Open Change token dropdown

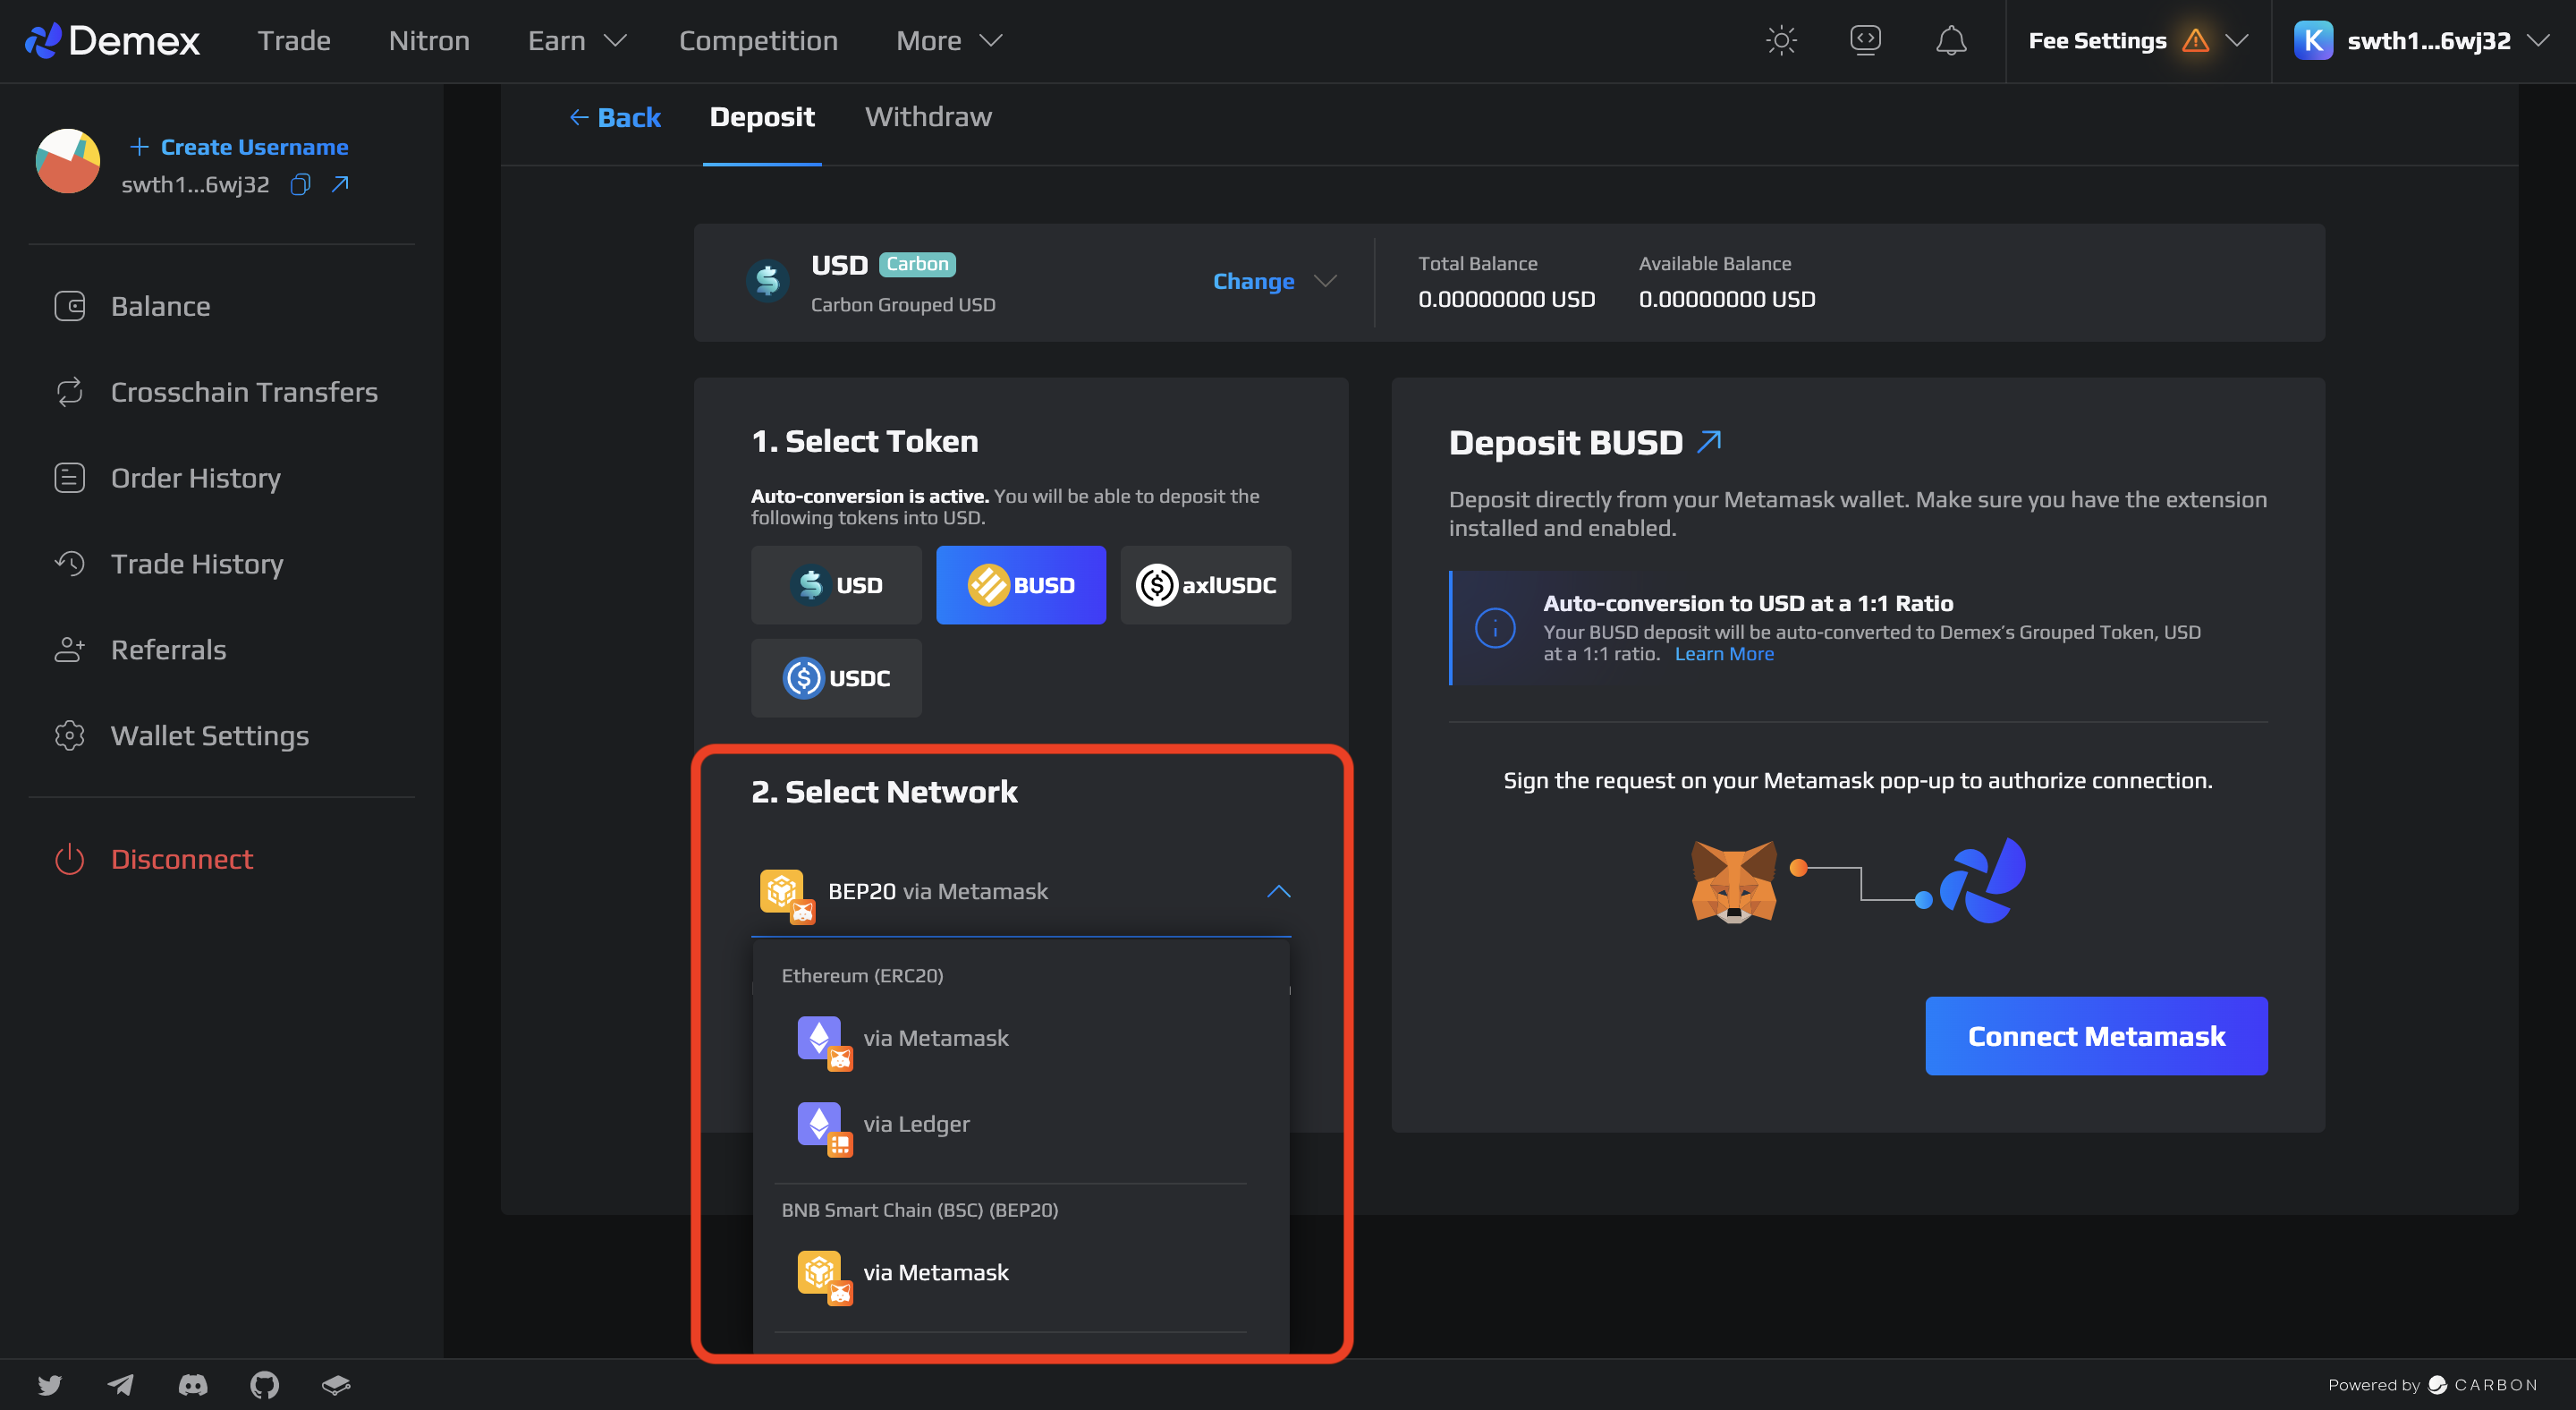(x=1273, y=281)
